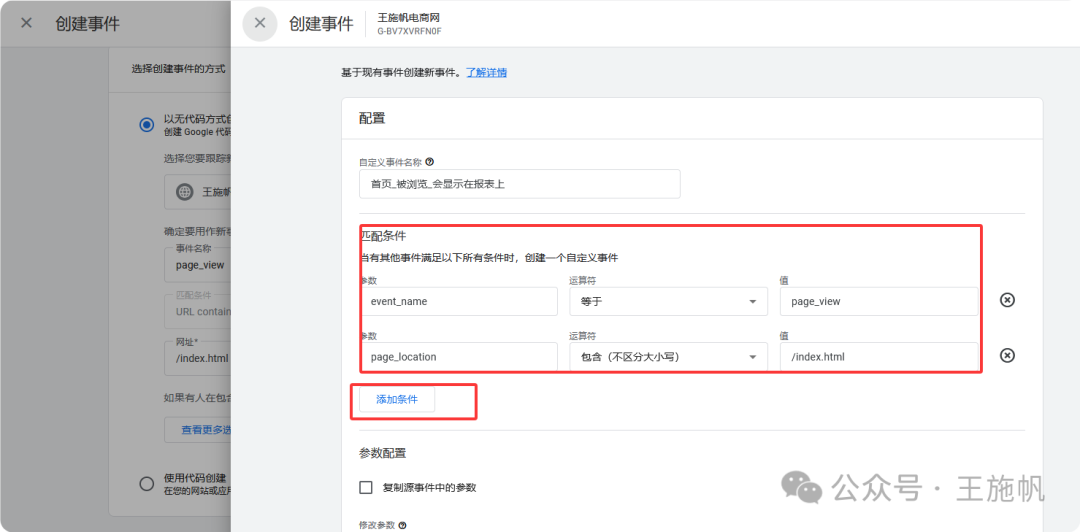Click the 匹配条件 URL contains field in background
1080x532 pixels.
[x=198, y=310]
